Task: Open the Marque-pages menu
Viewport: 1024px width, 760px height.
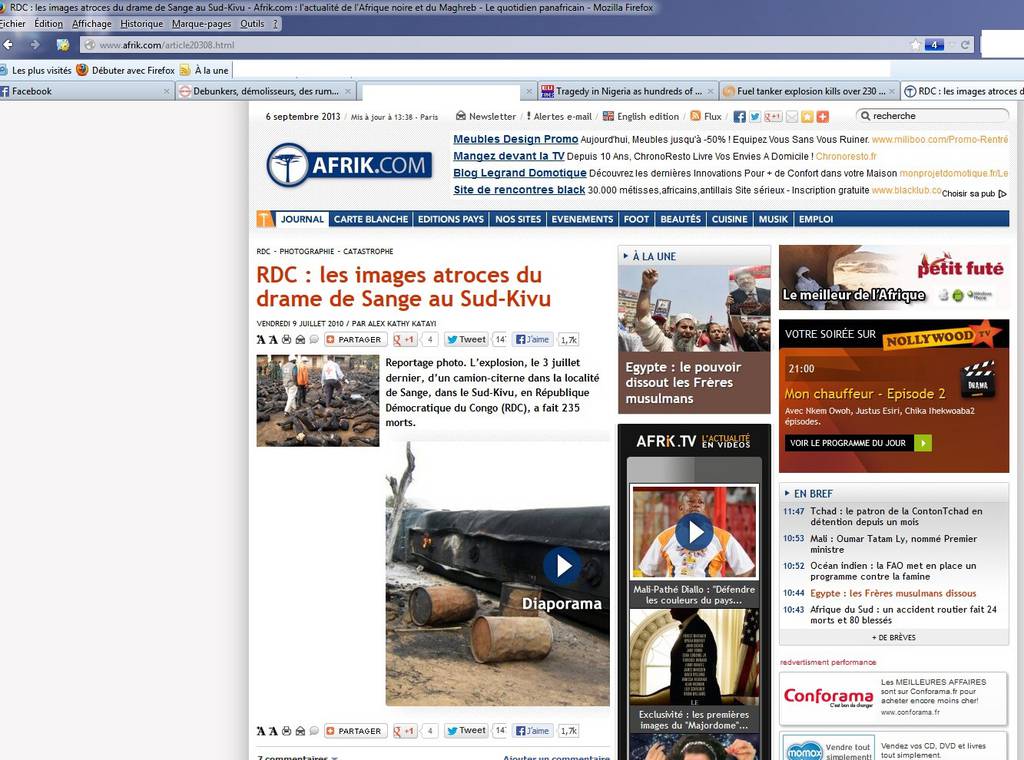Action: point(201,24)
